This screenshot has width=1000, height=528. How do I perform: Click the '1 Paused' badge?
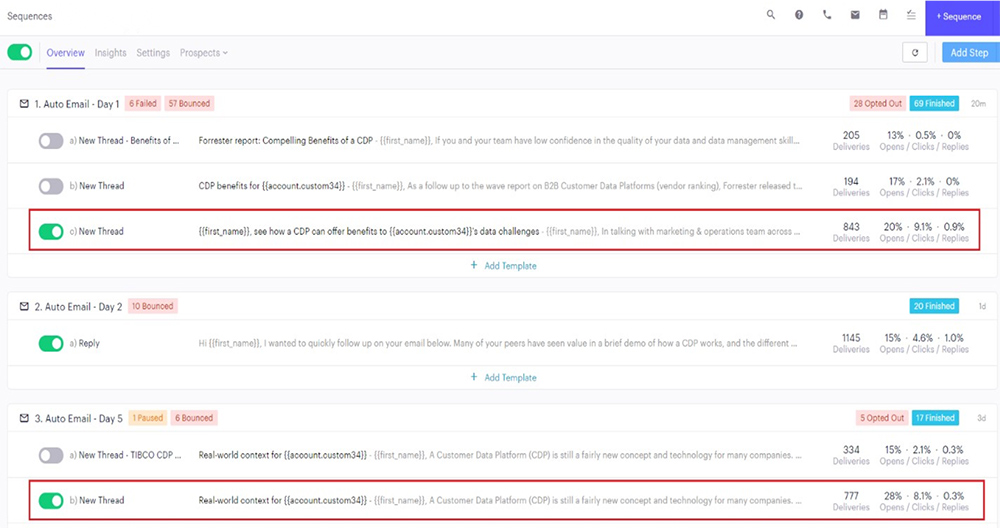pos(148,418)
